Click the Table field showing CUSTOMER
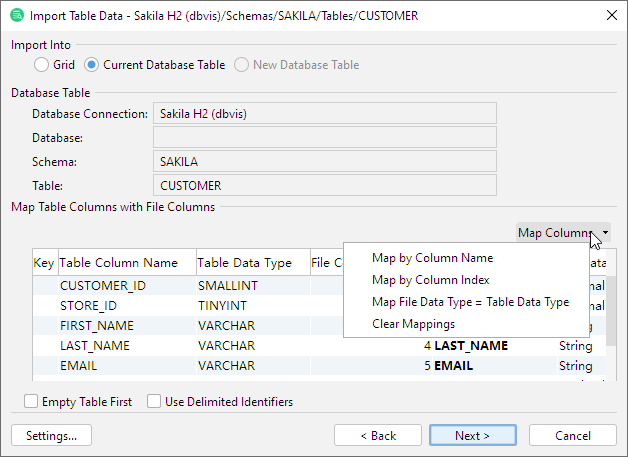Viewport: 628px width, 457px height. (x=324, y=185)
